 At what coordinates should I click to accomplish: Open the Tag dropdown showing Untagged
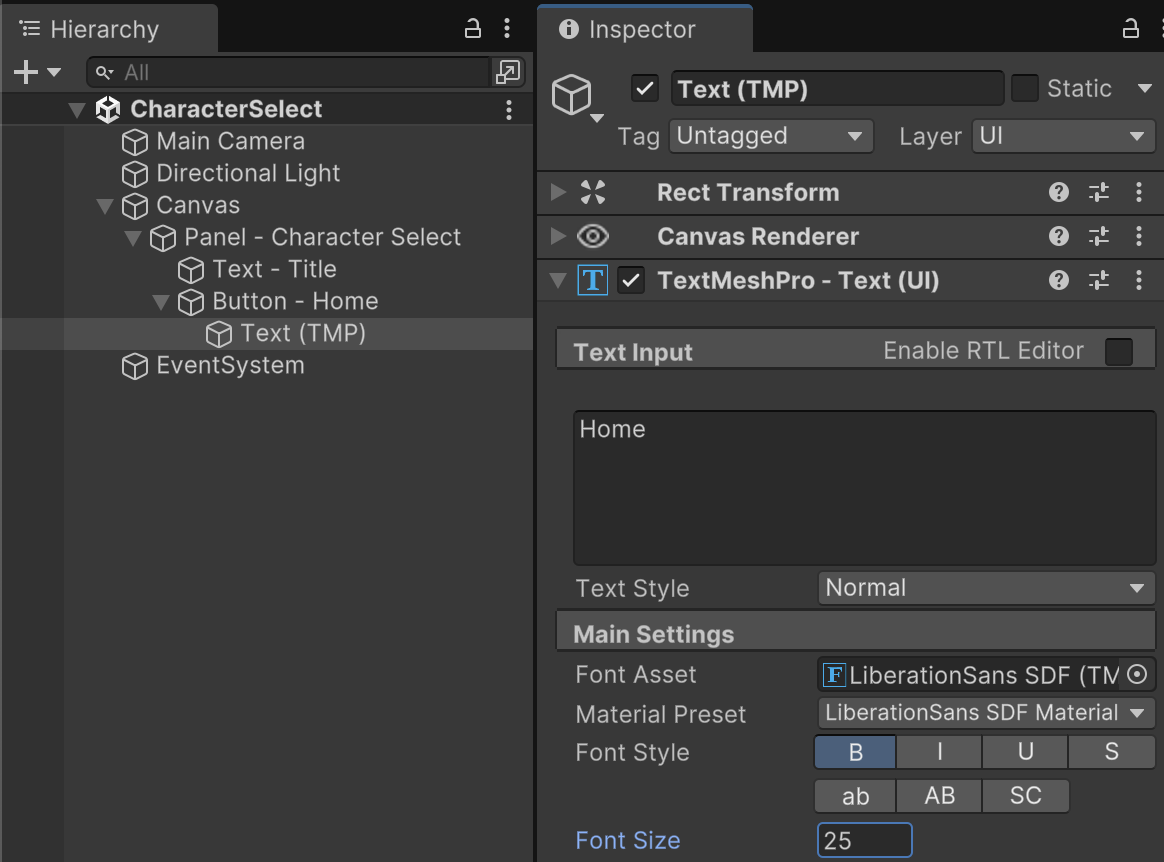pyautogui.click(x=770, y=136)
